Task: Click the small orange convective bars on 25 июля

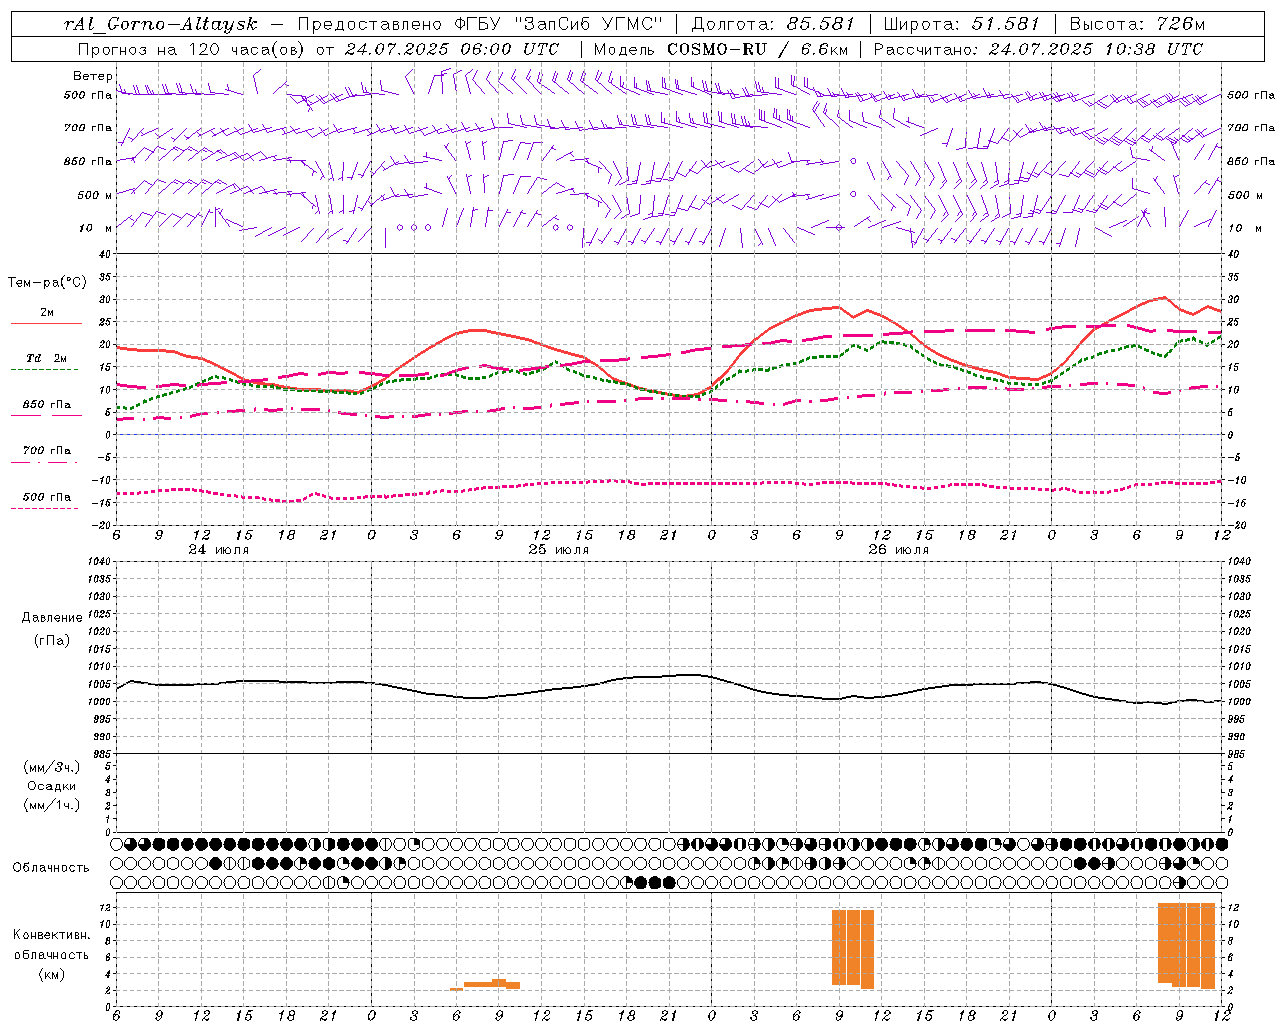Action: coord(485,985)
